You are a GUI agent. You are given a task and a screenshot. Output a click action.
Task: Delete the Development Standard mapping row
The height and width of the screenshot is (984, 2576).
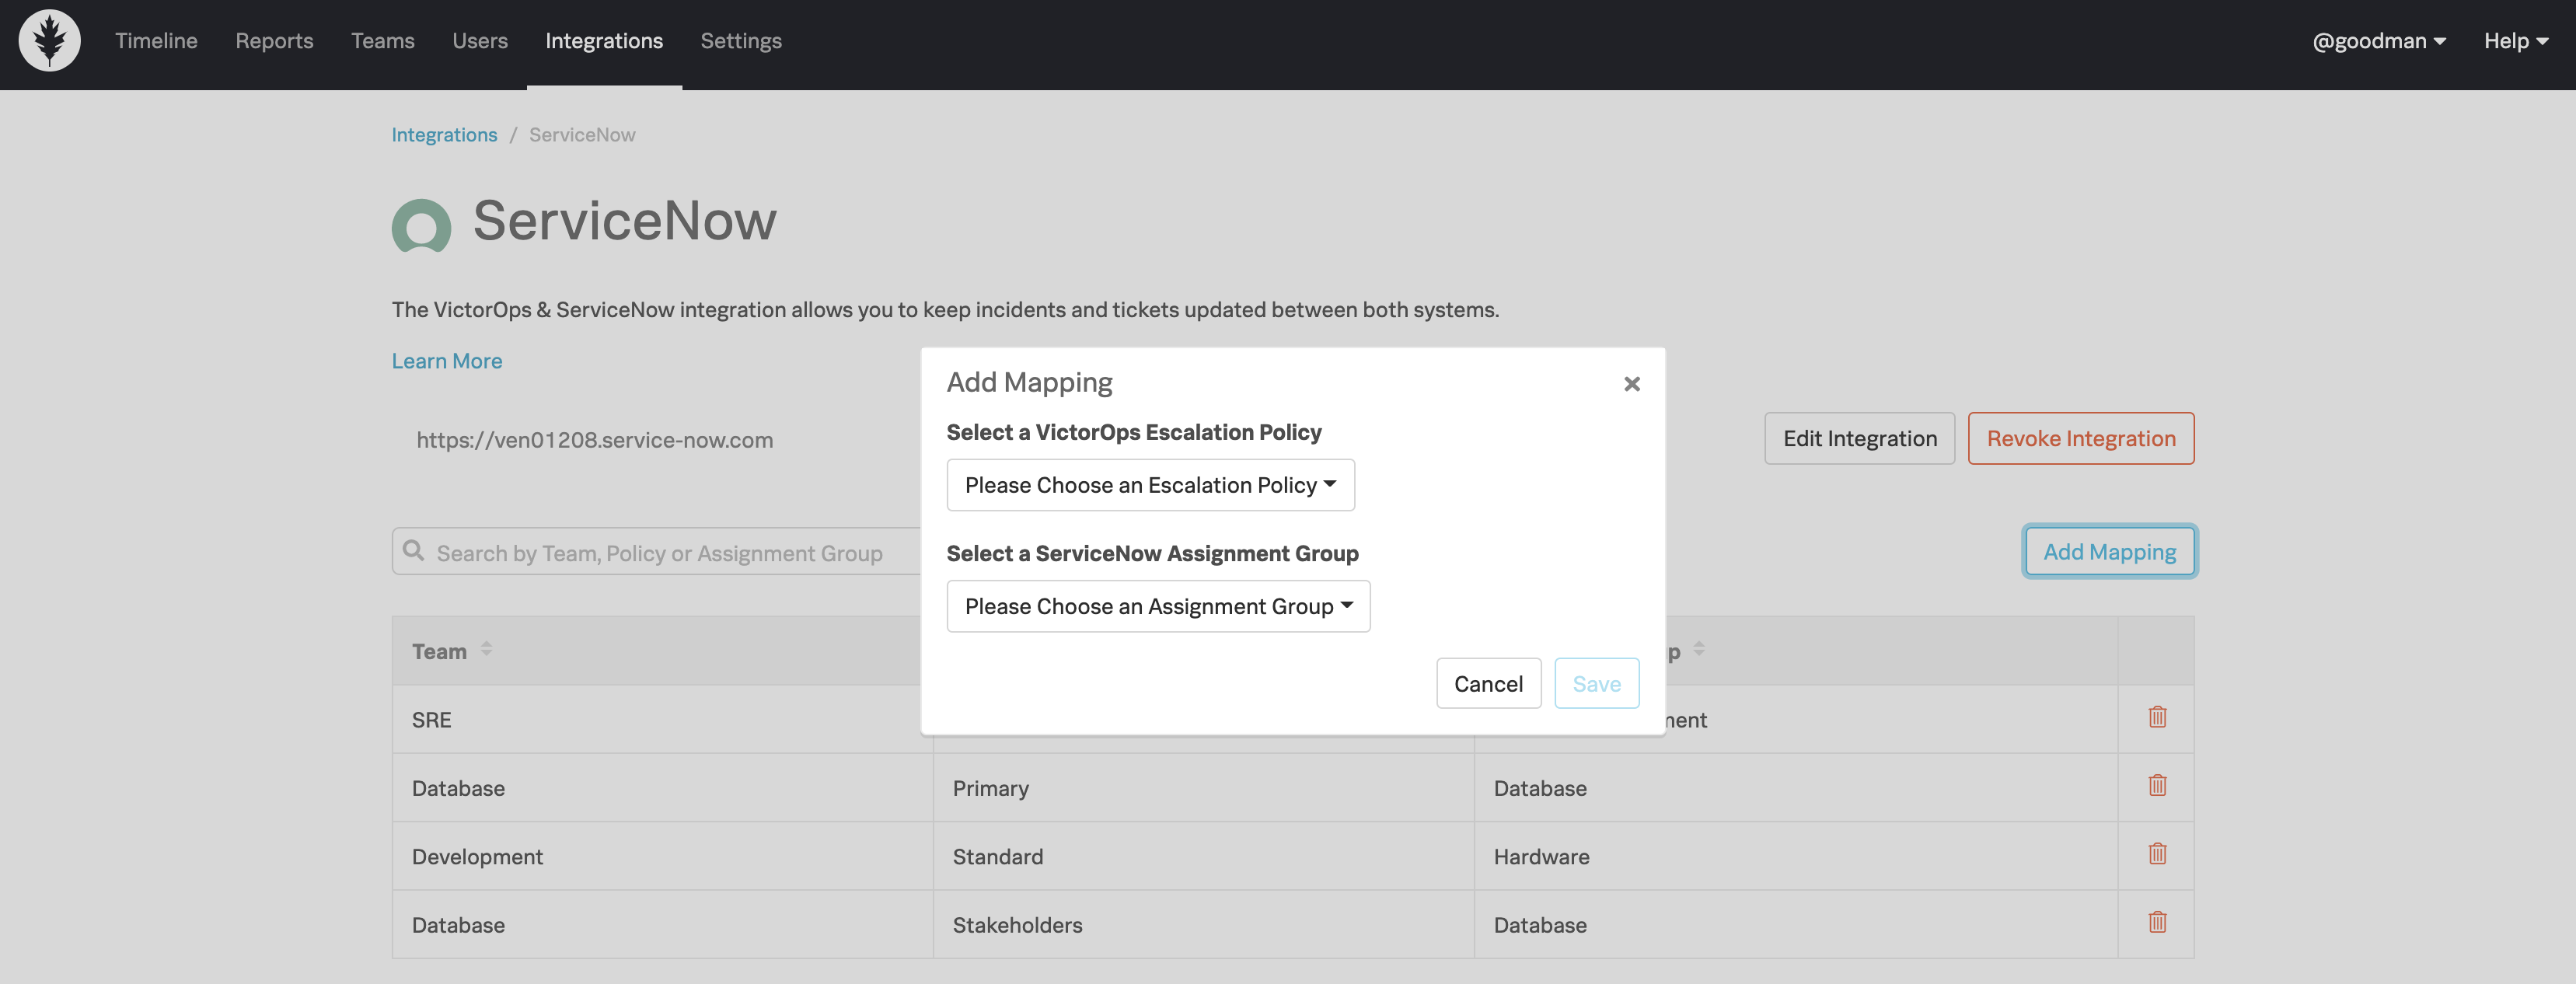(2157, 854)
